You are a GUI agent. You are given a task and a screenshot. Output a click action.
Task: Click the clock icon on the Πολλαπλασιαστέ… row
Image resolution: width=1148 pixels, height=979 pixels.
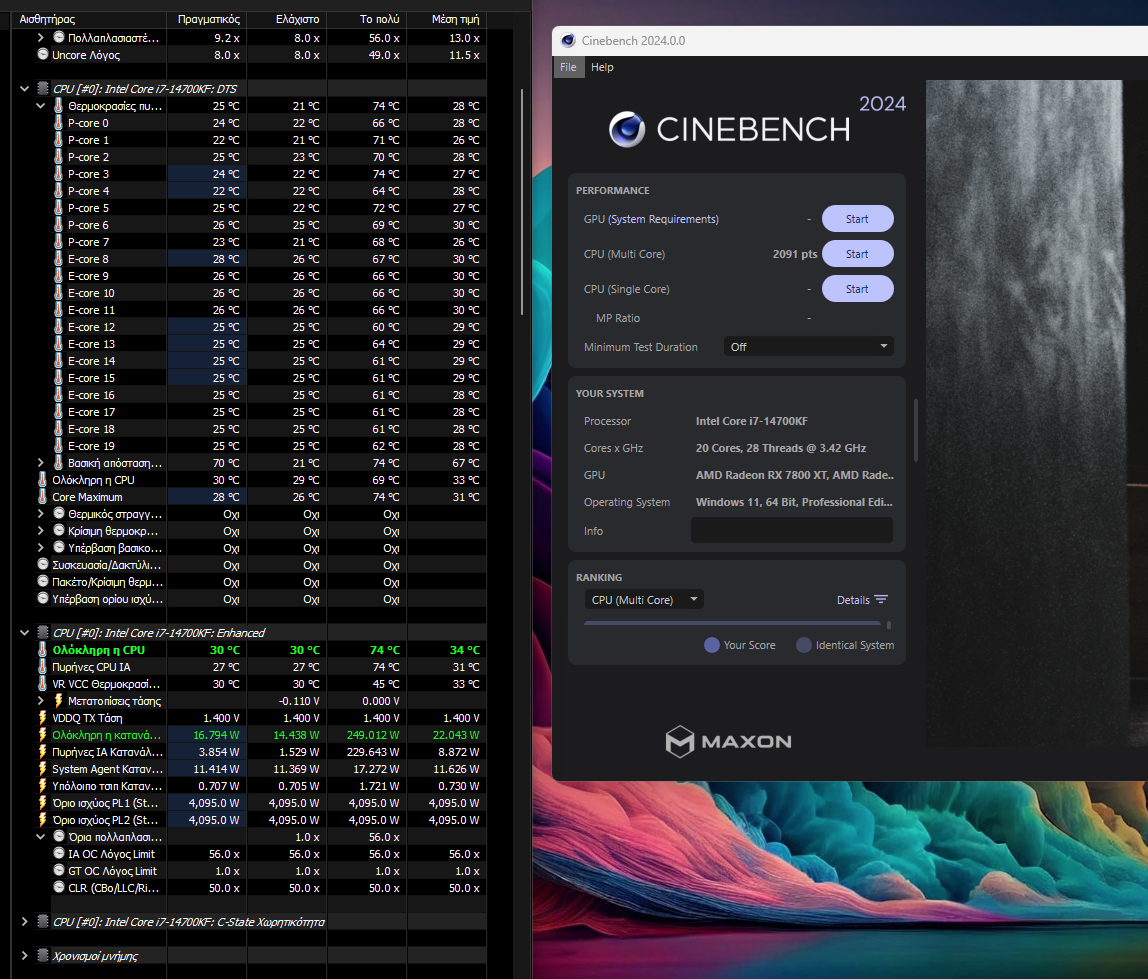point(59,37)
